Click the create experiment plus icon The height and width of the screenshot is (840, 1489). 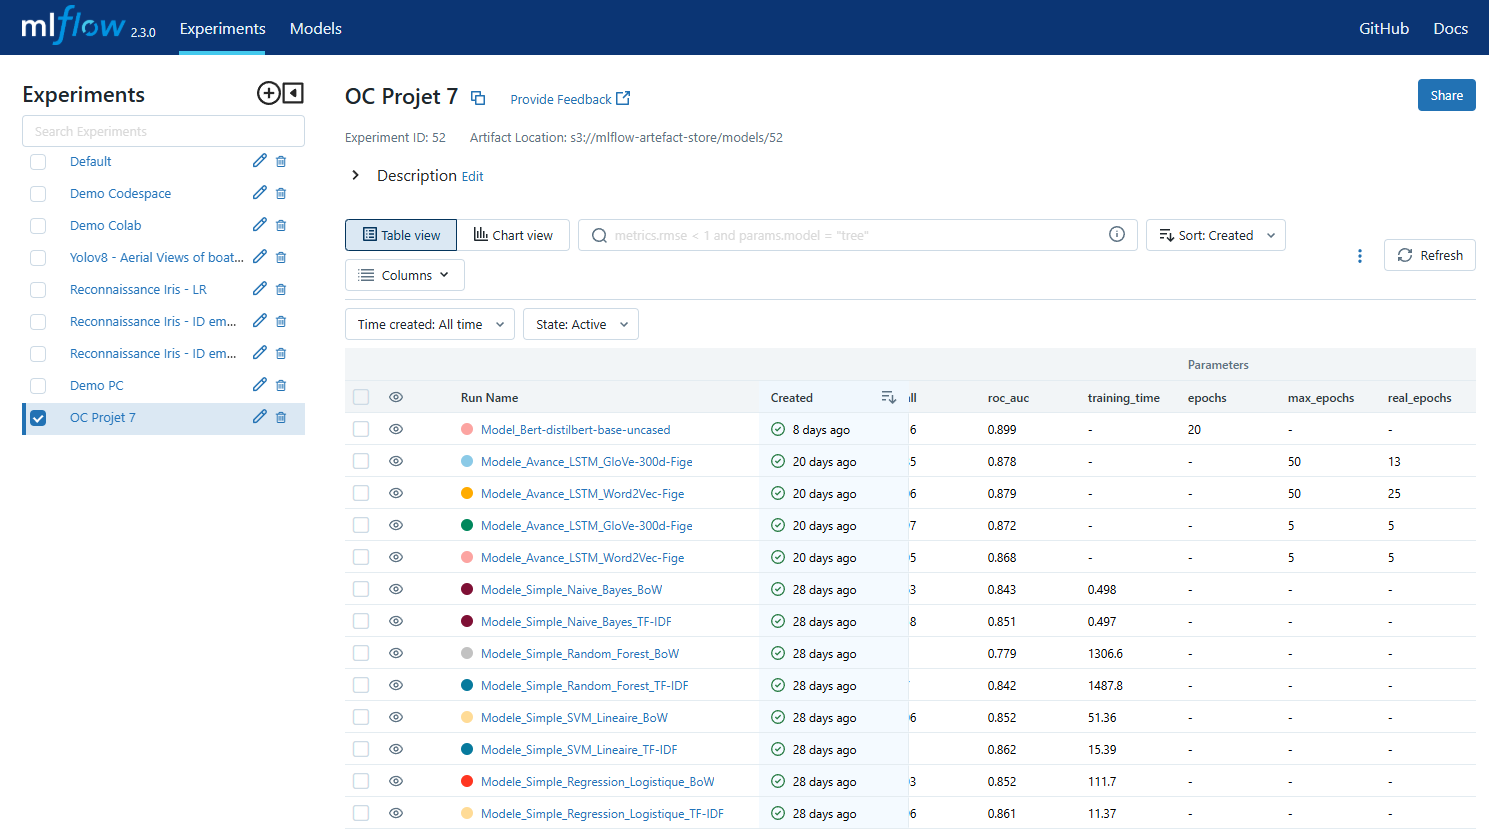pos(268,93)
